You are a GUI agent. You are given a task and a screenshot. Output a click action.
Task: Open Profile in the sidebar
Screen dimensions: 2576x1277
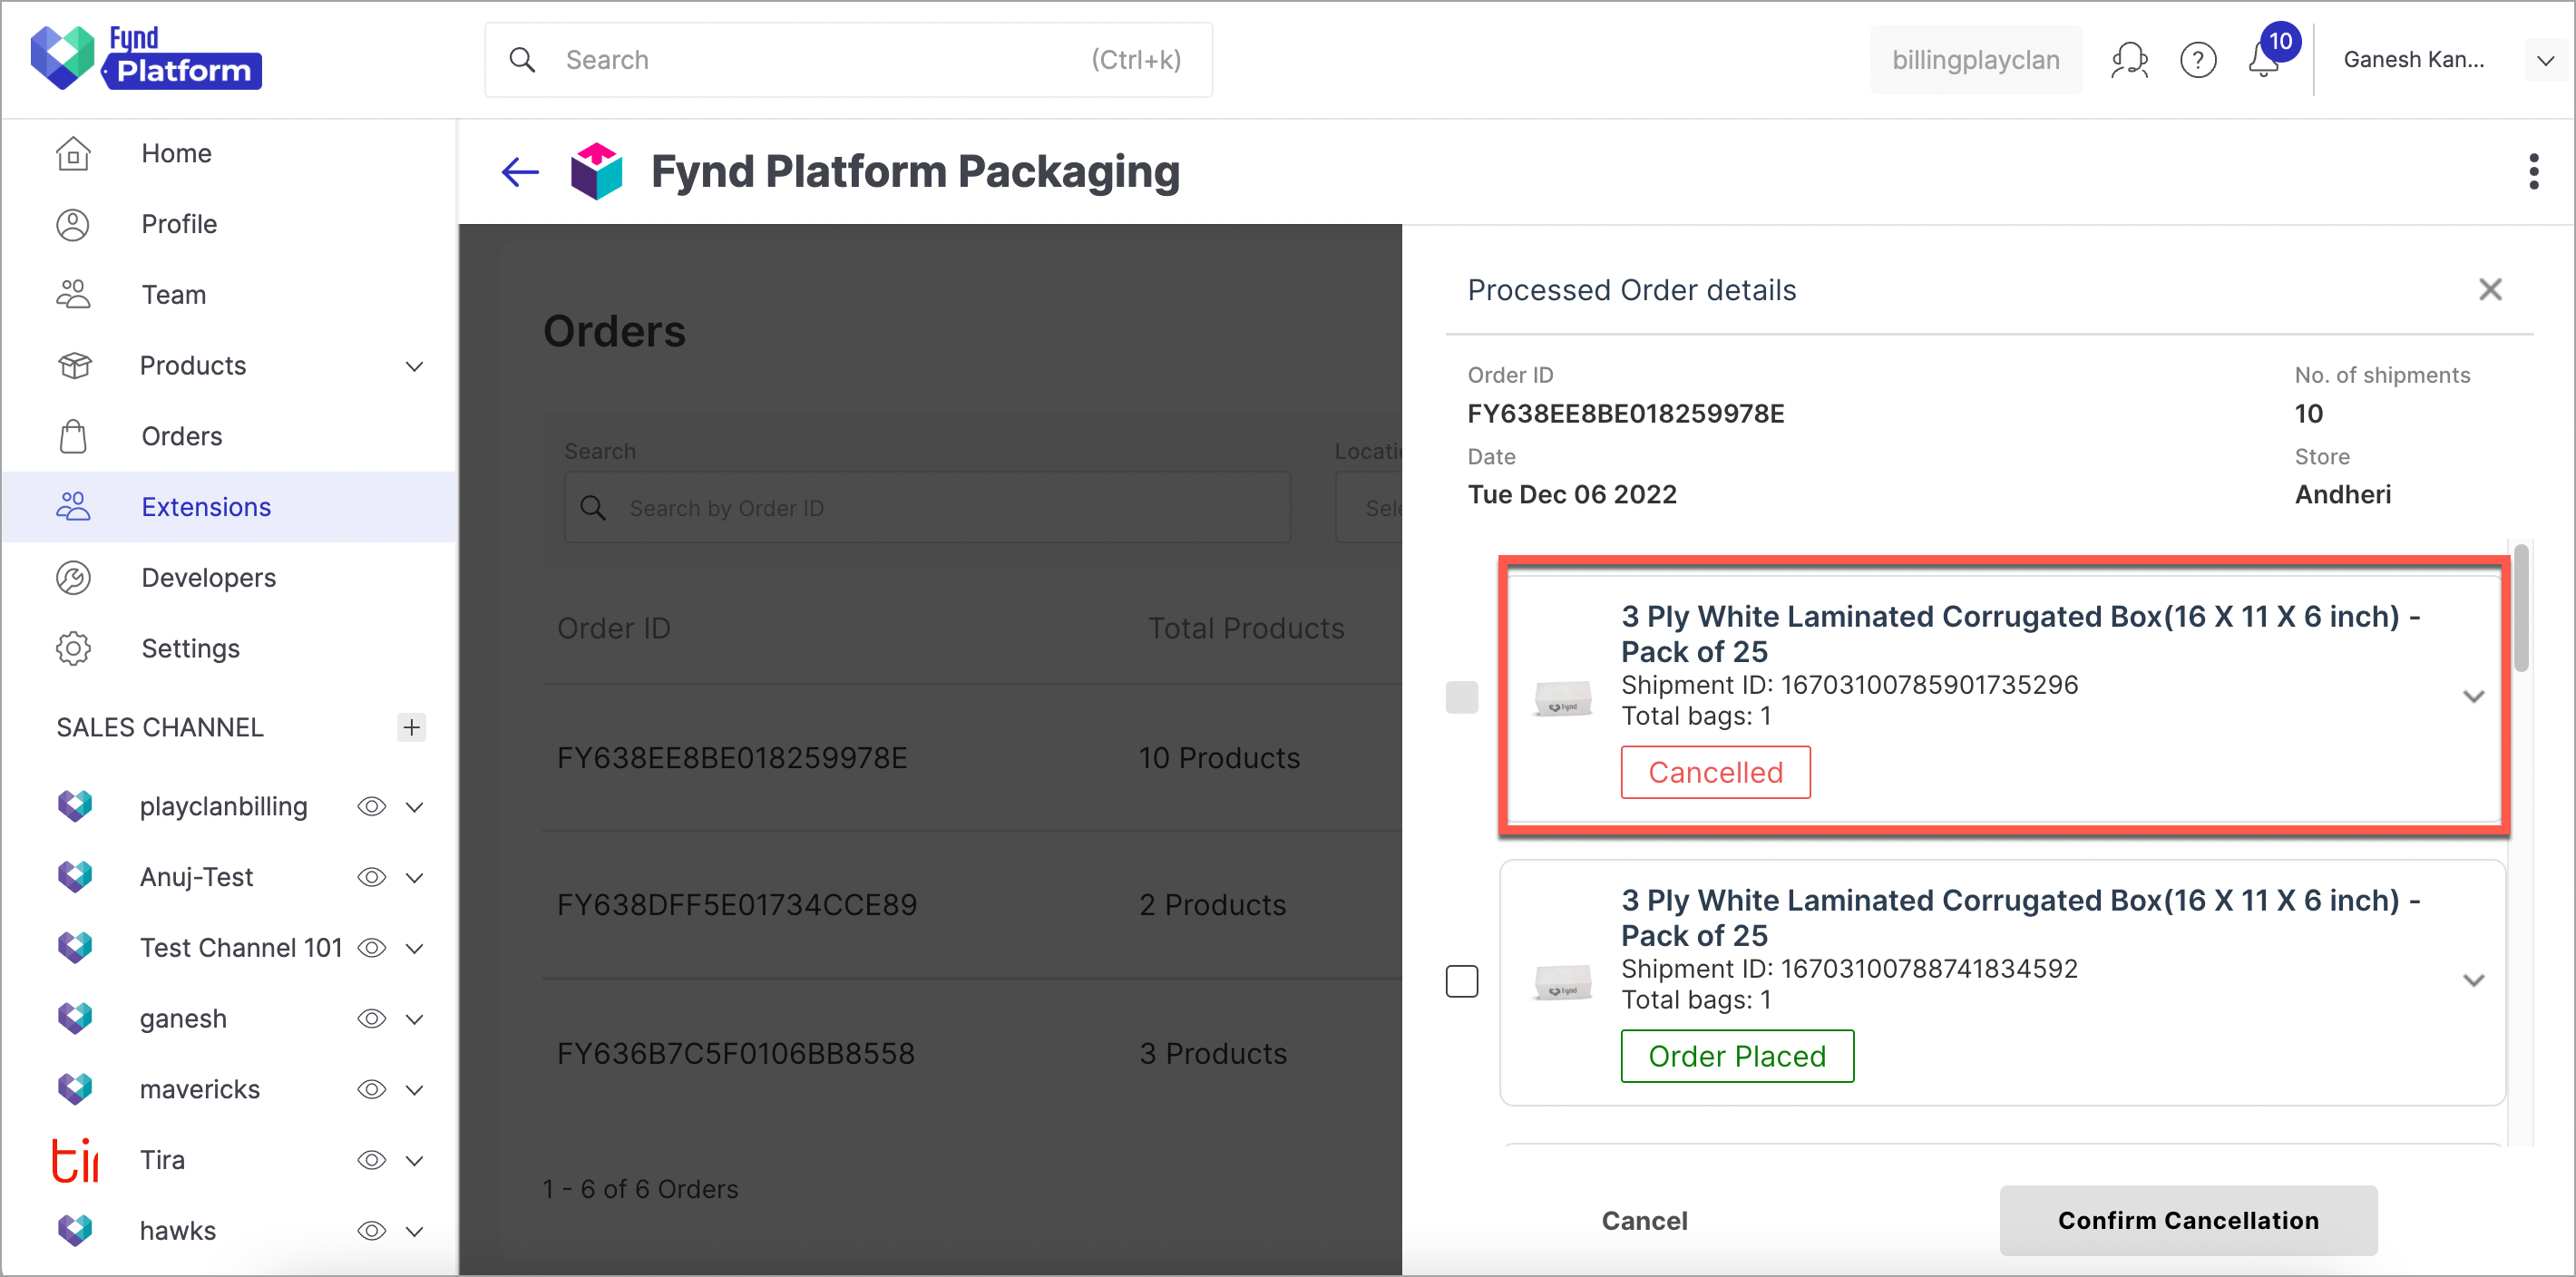coord(229,225)
